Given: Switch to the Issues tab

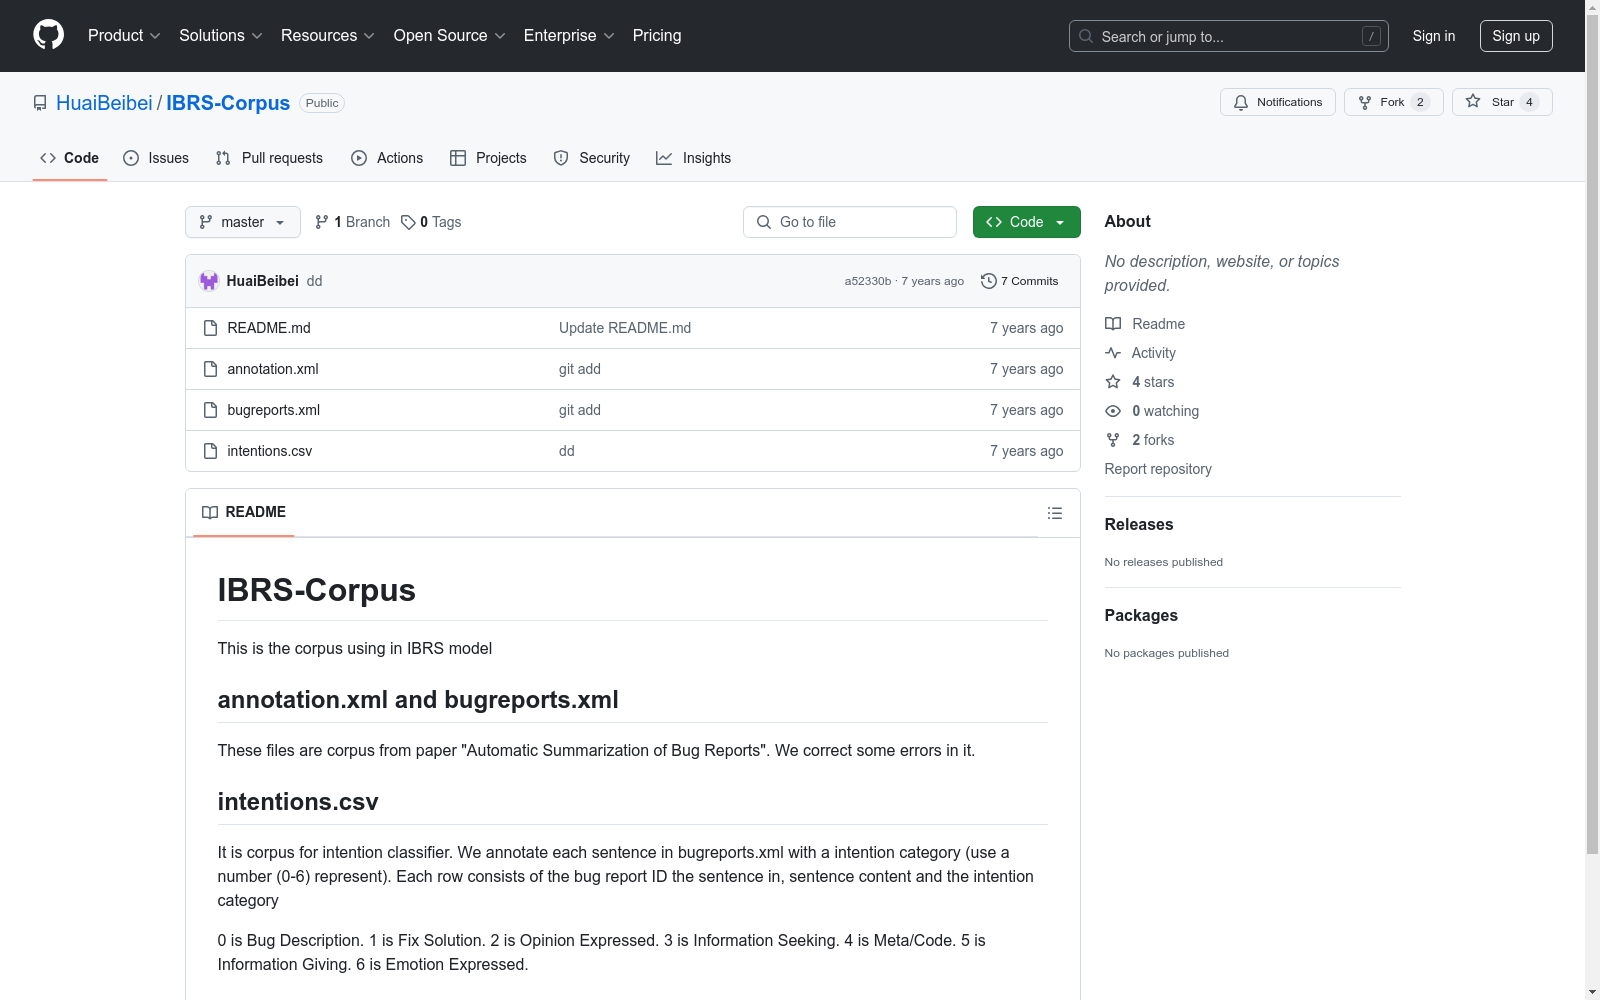Looking at the screenshot, I should [x=156, y=158].
